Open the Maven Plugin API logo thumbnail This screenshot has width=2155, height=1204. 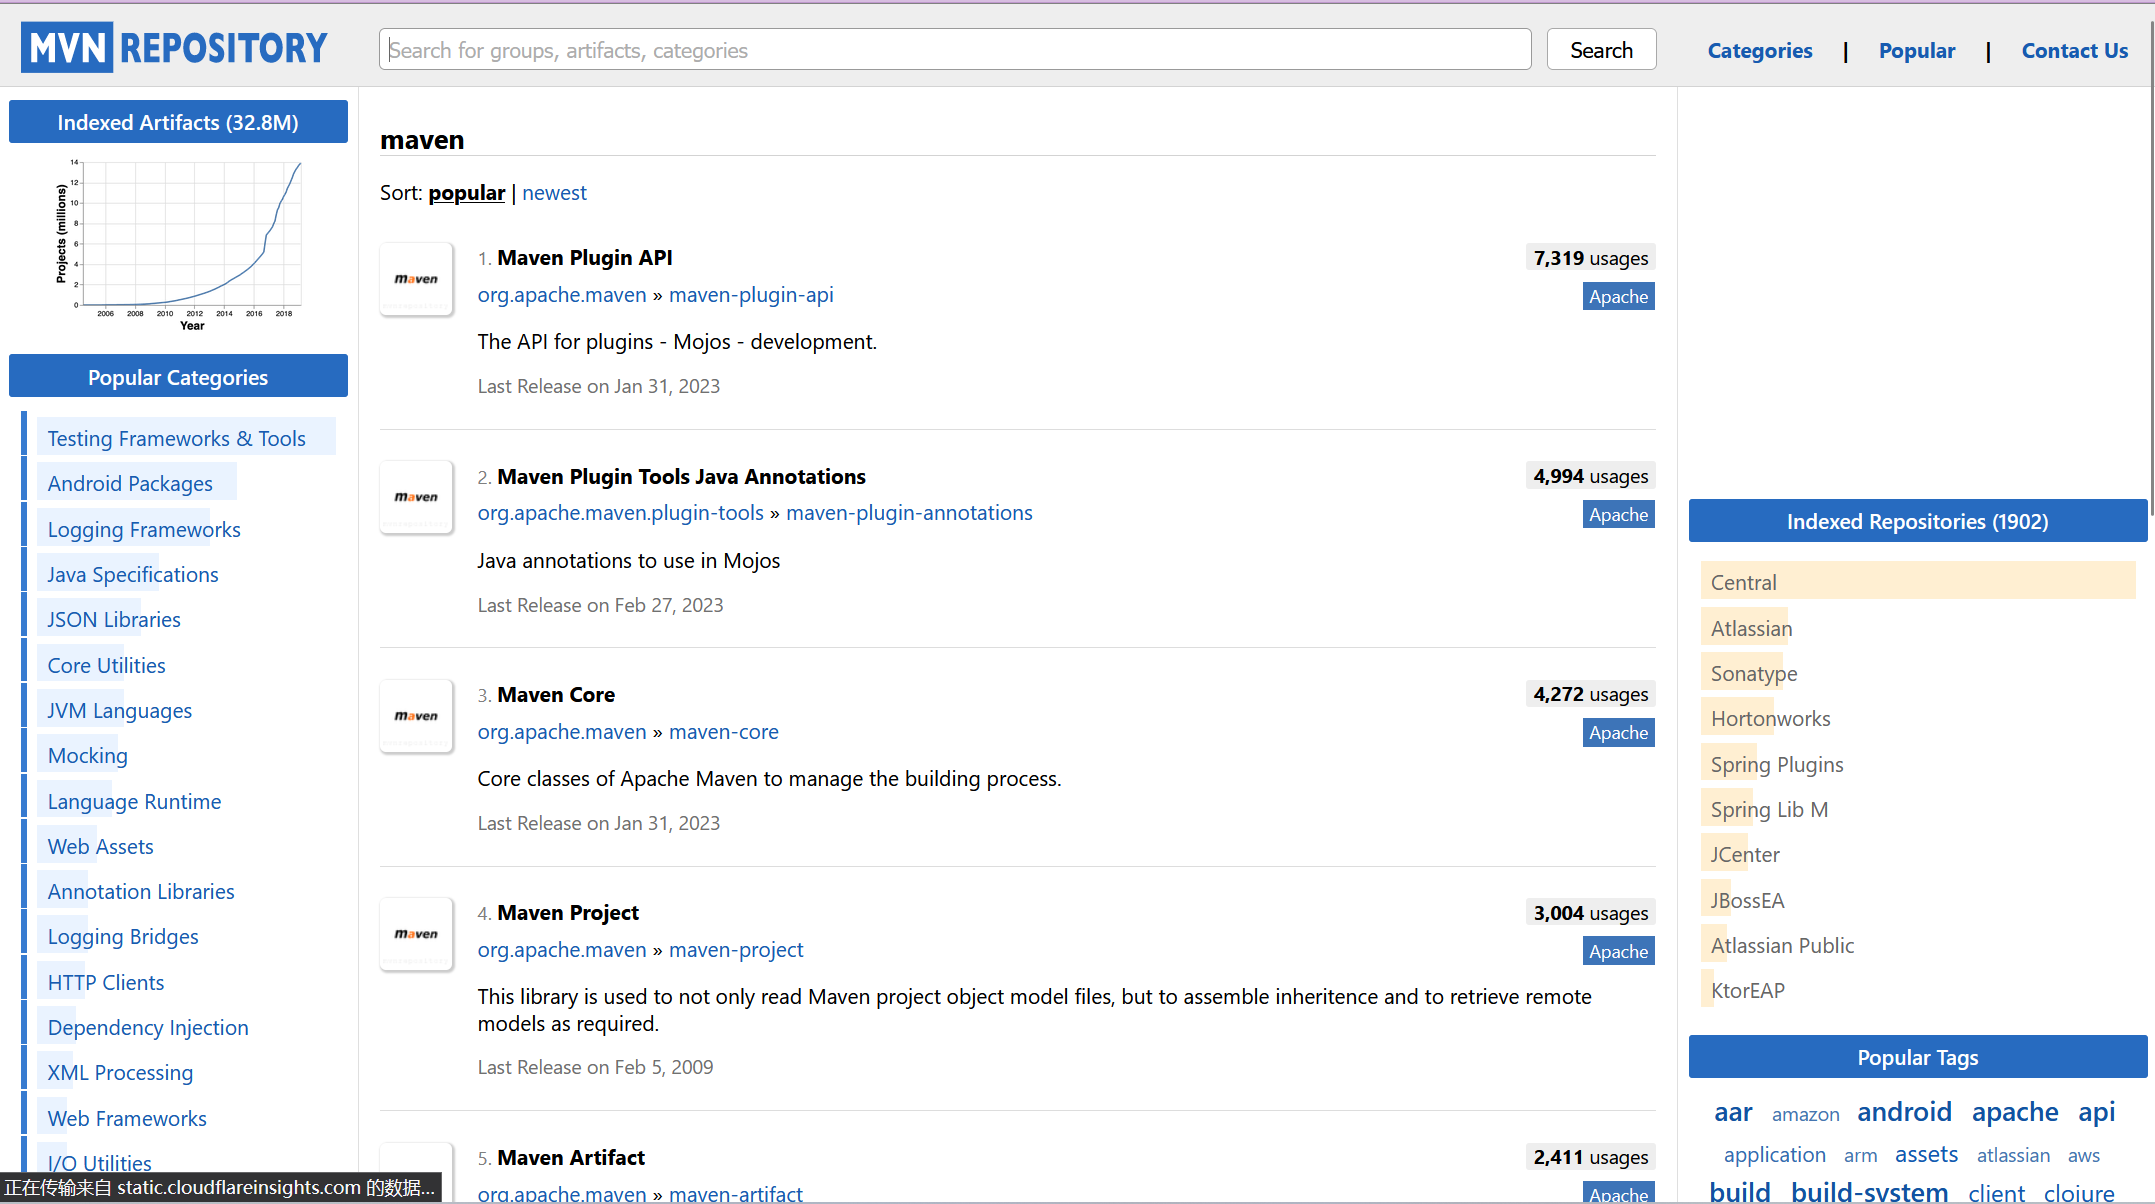click(416, 279)
